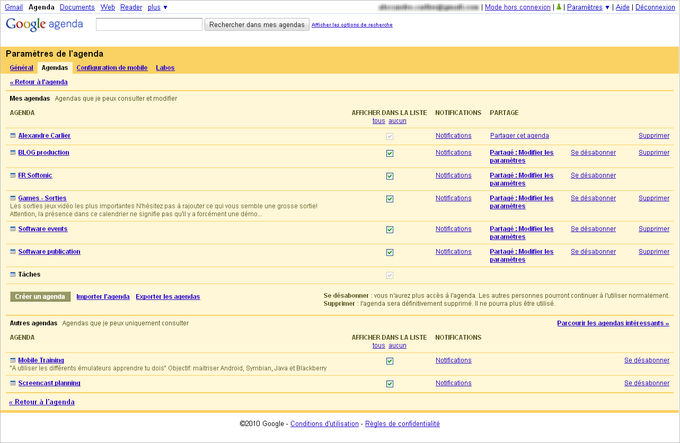Click top Retour à l'agenda link
Viewport: 680px width, 443px height.
click(39, 82)
